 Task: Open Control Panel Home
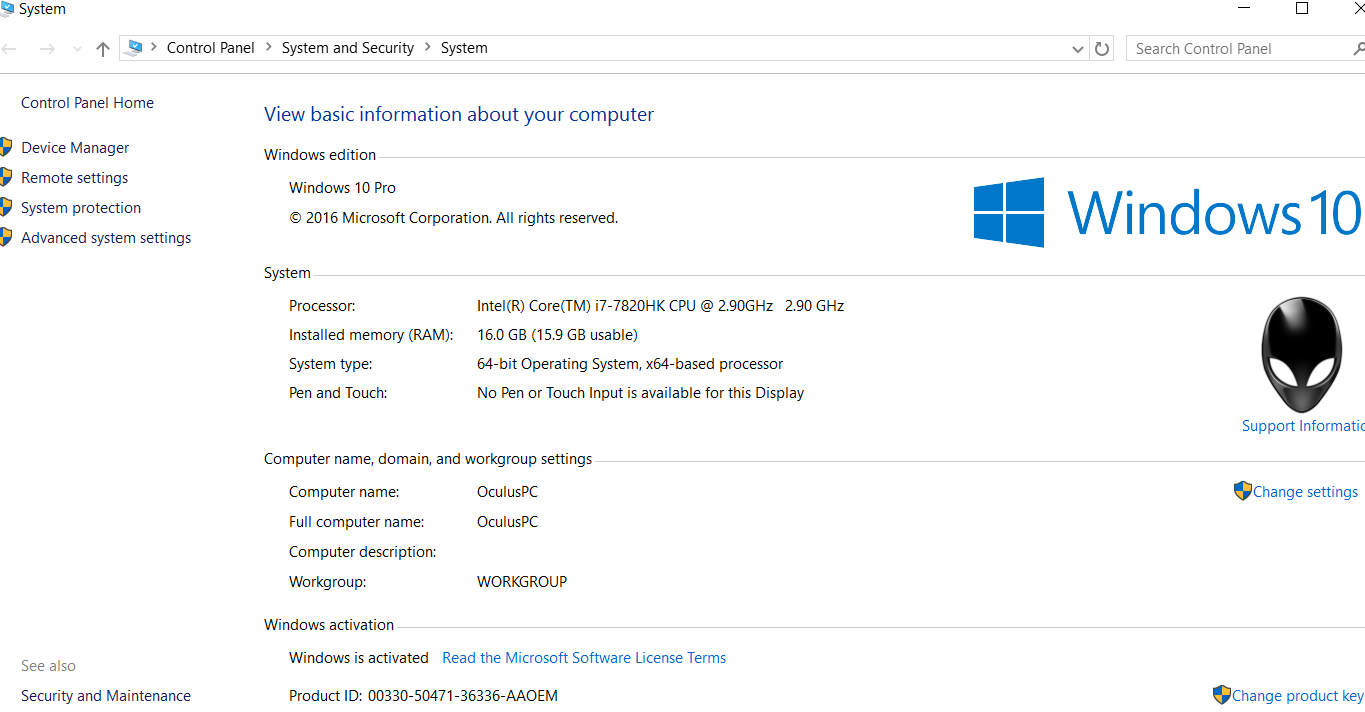[x=87, y=103]
